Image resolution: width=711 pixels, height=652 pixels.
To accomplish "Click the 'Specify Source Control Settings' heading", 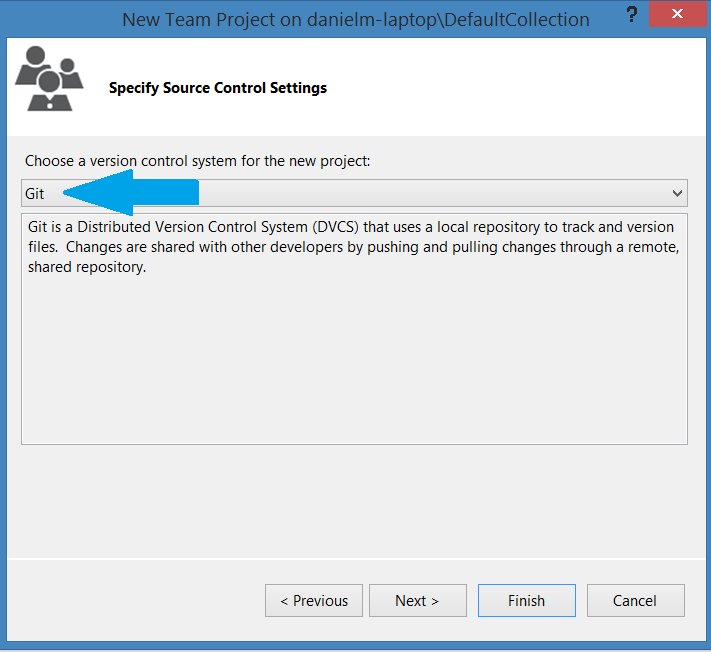I will tap(218, 88).
